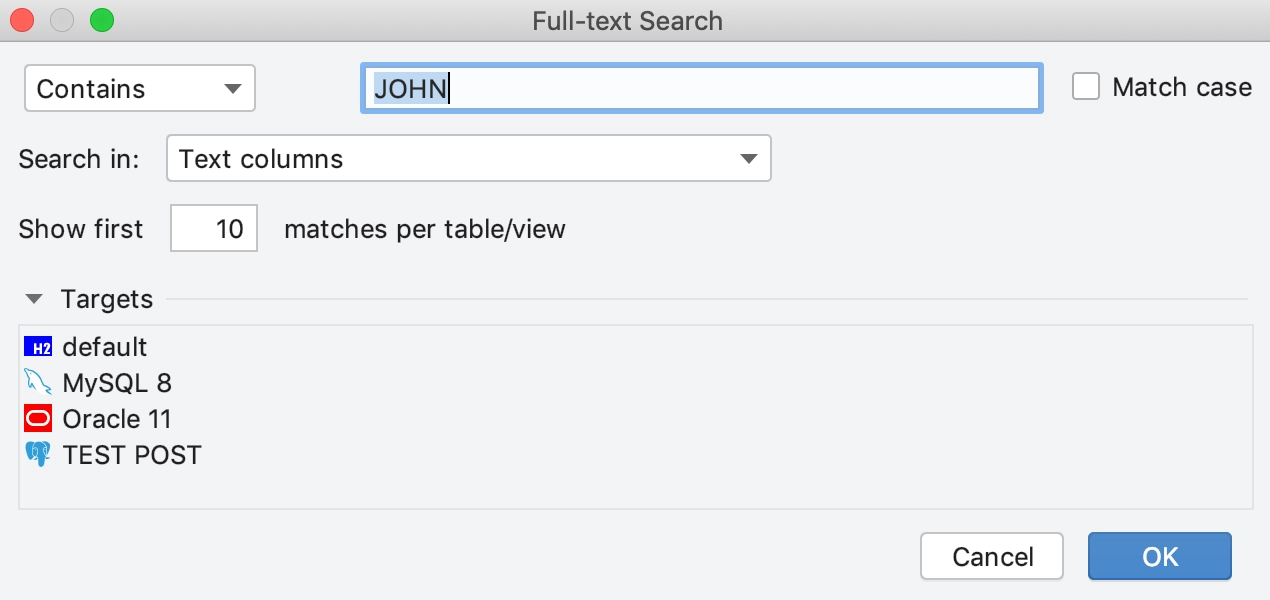Select the Oracle 11 target entry
The width and height of the screenshot is (1270, 600).
[117, 419]
